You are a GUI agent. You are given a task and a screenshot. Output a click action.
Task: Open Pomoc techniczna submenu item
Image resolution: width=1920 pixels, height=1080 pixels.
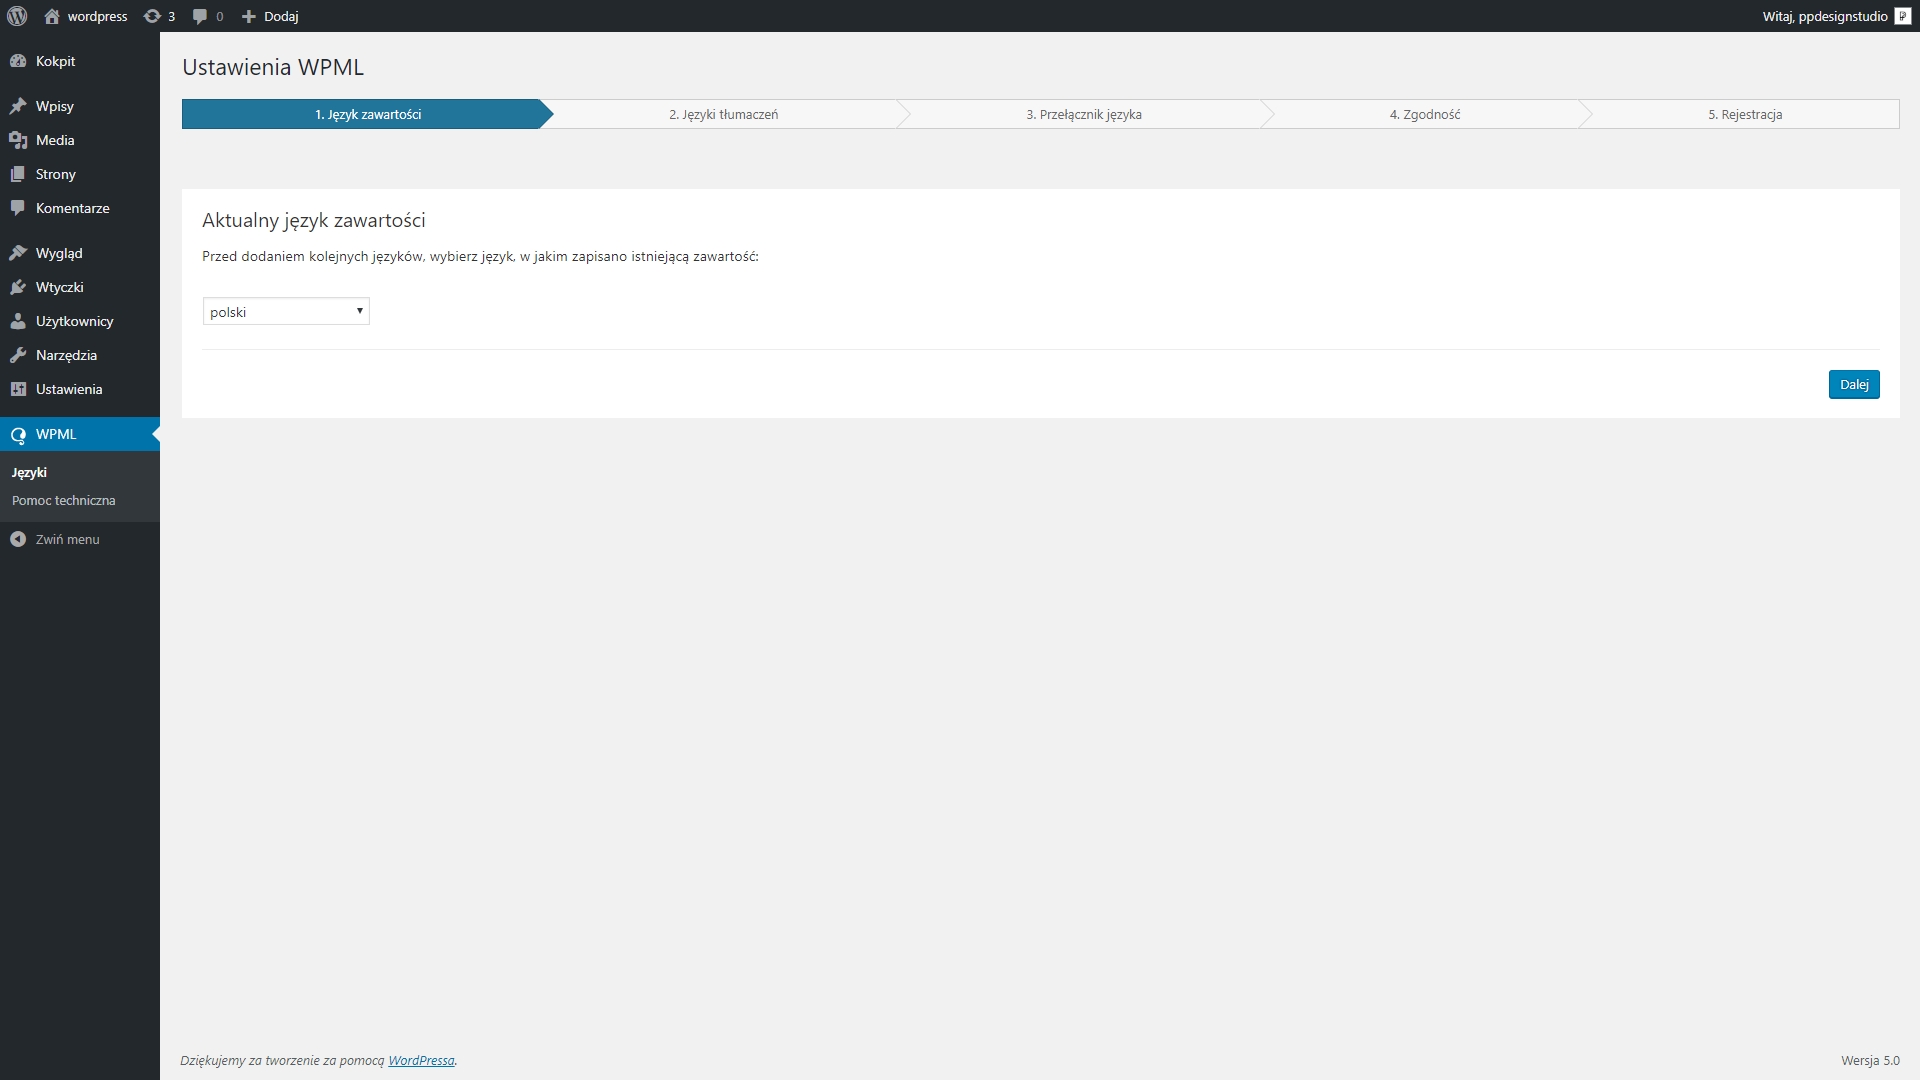pyautogui.click(x=80, y=500)
